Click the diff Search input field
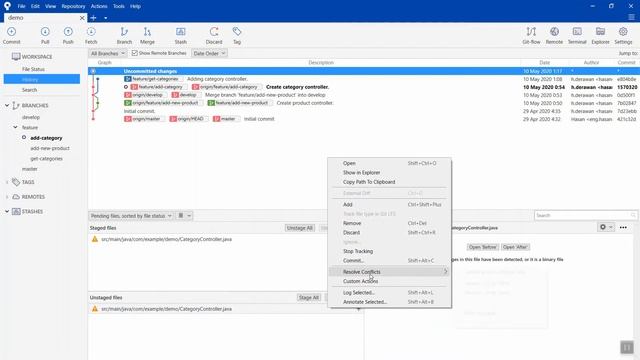The width and height of the screenshot is (640, 360). click(585, 215)
